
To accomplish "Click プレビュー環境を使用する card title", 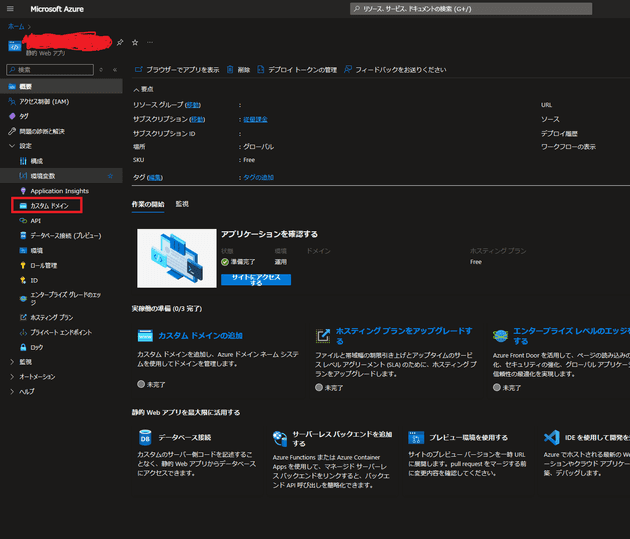I will (468, 437).
